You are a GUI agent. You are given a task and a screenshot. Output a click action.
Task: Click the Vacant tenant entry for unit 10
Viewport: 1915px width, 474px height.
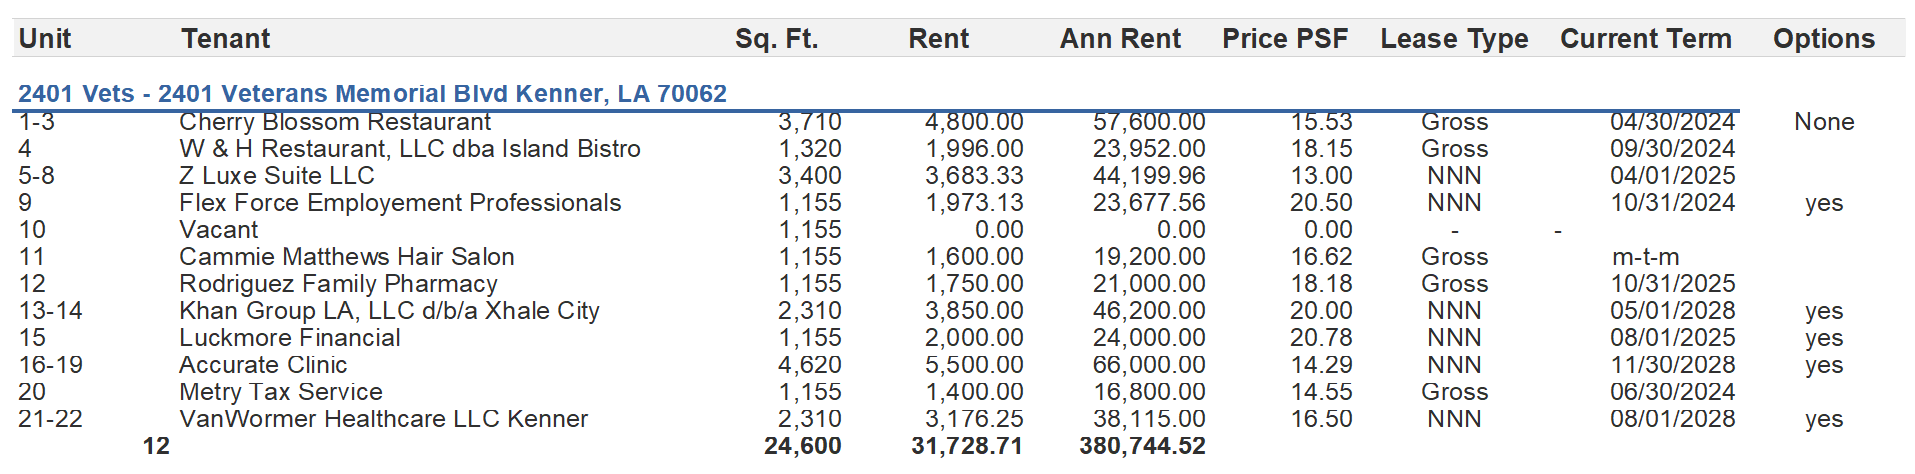coord(218,230)
